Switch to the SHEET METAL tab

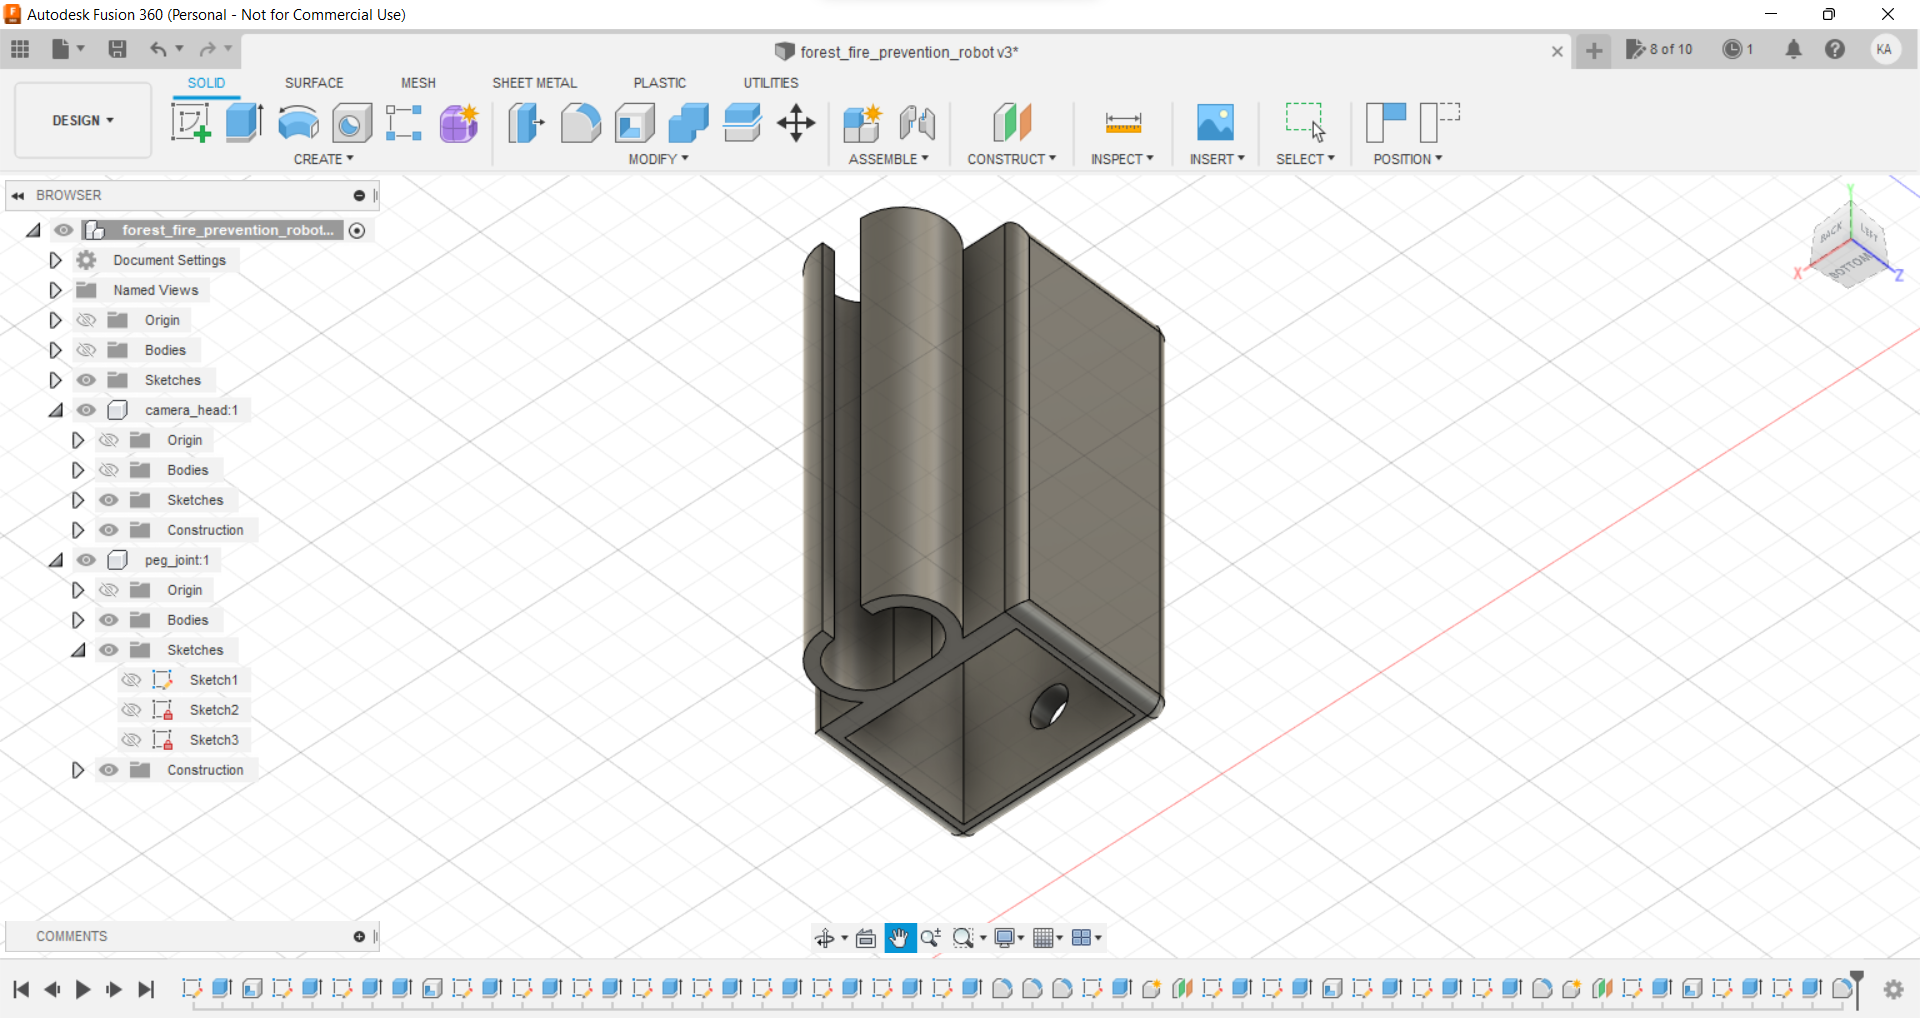[x=534, y=83]
